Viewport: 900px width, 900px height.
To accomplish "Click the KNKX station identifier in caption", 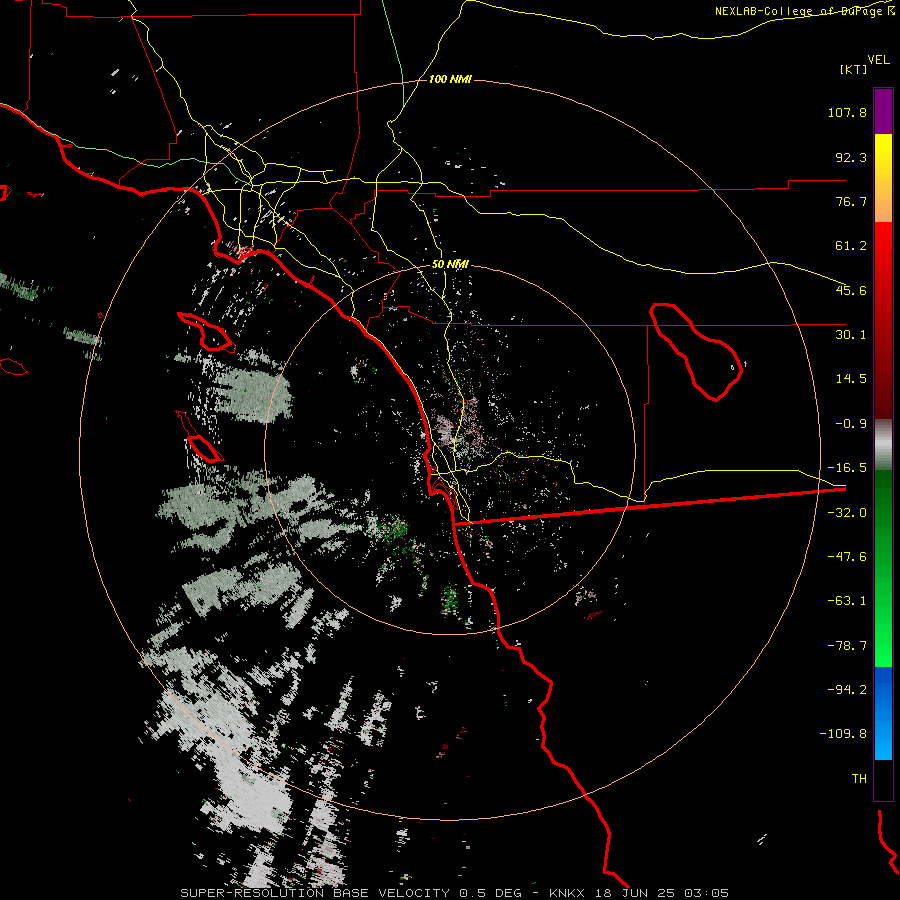I will pyautogui.click(x=567, y=893).
